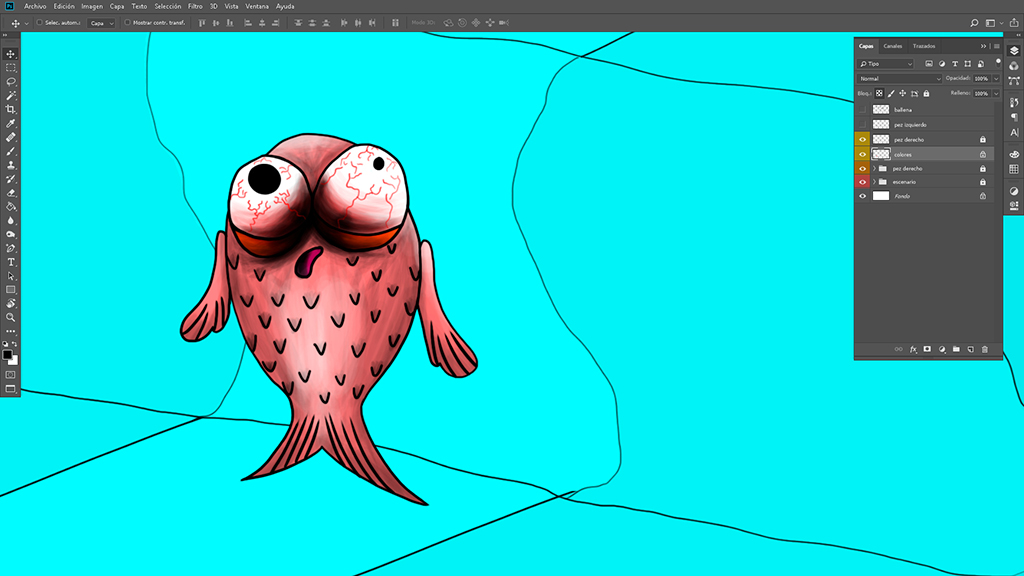The image size is (1024, 576).
Task: Hide the Fondo layer
Action: 862,196
